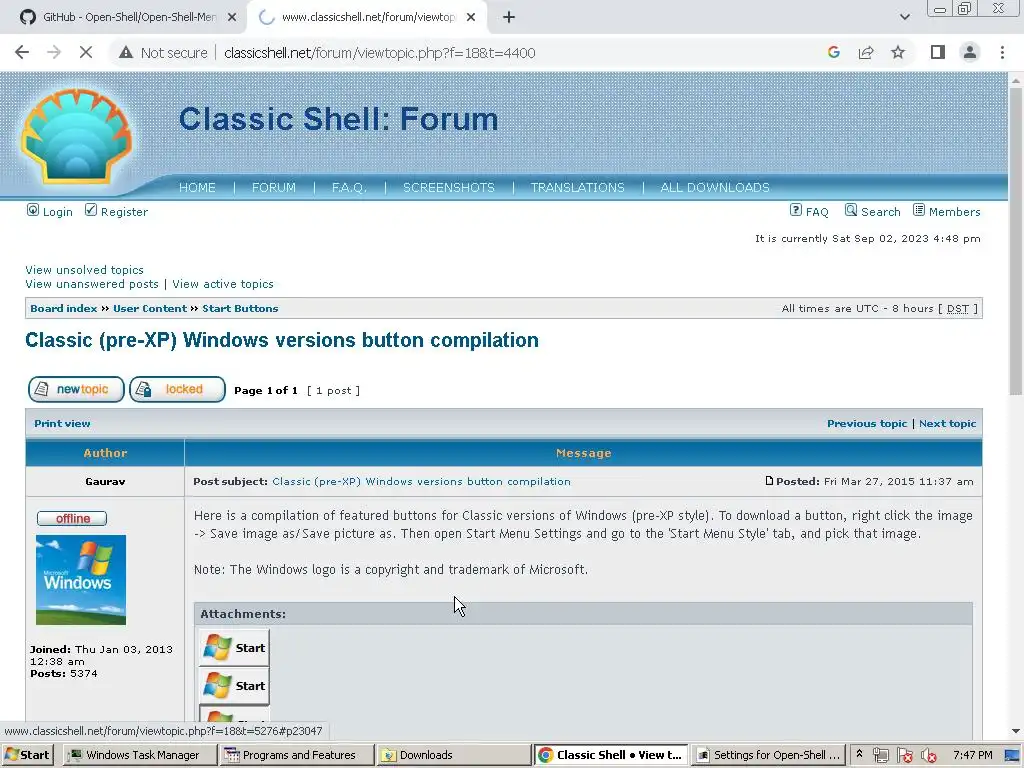This screenshot has width=1024, height=768.
Task: Bookmark this page with the star icon
Action: point(898,52)
